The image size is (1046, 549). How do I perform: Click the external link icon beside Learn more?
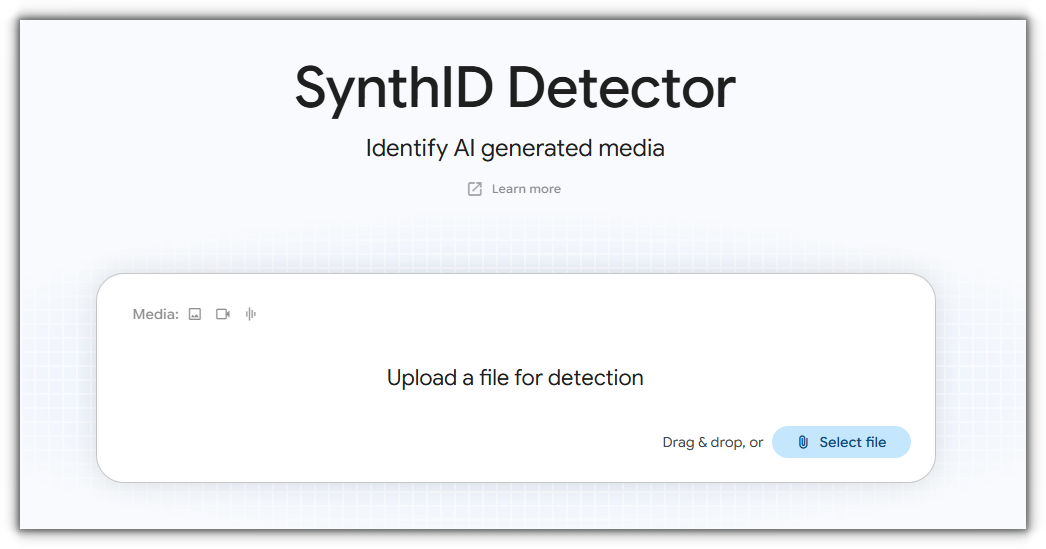474,189
